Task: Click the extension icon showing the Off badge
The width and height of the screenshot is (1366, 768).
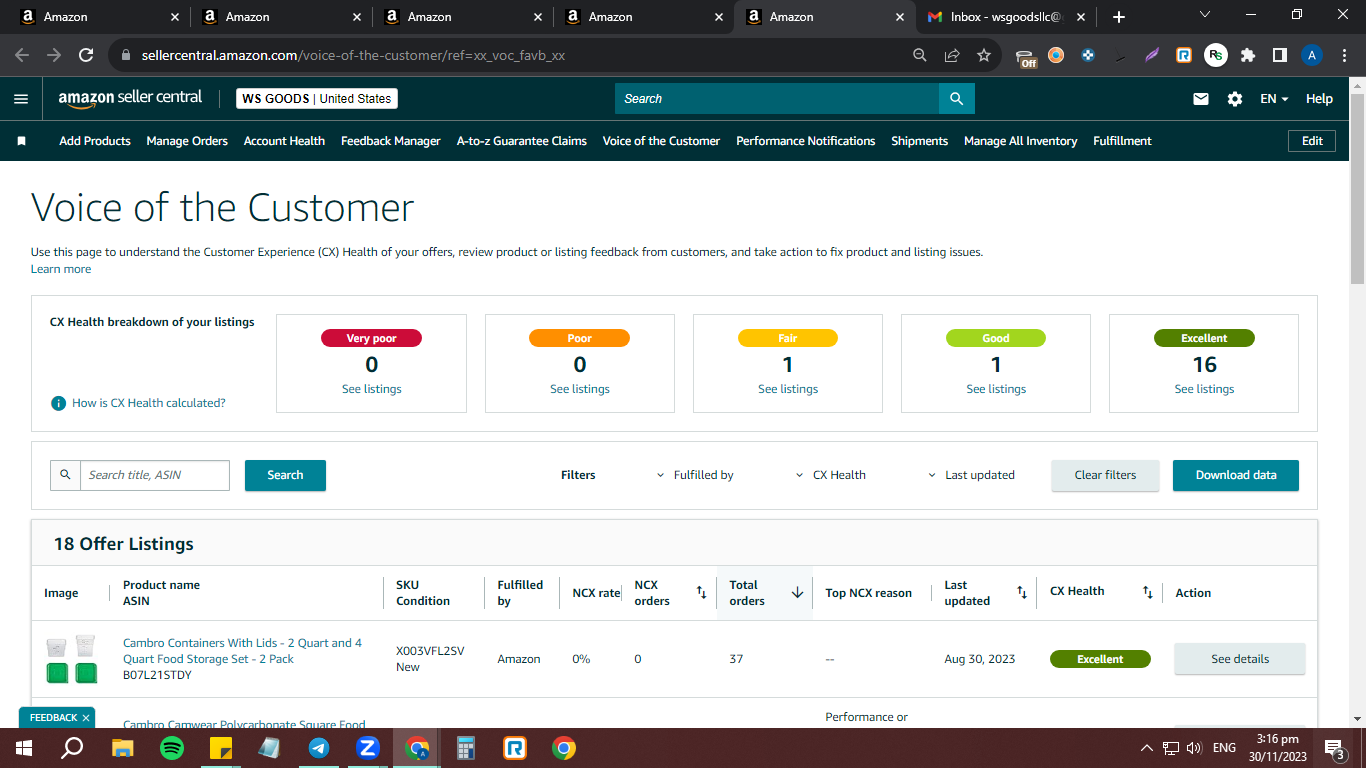Action: click(x=1025, y=57)
